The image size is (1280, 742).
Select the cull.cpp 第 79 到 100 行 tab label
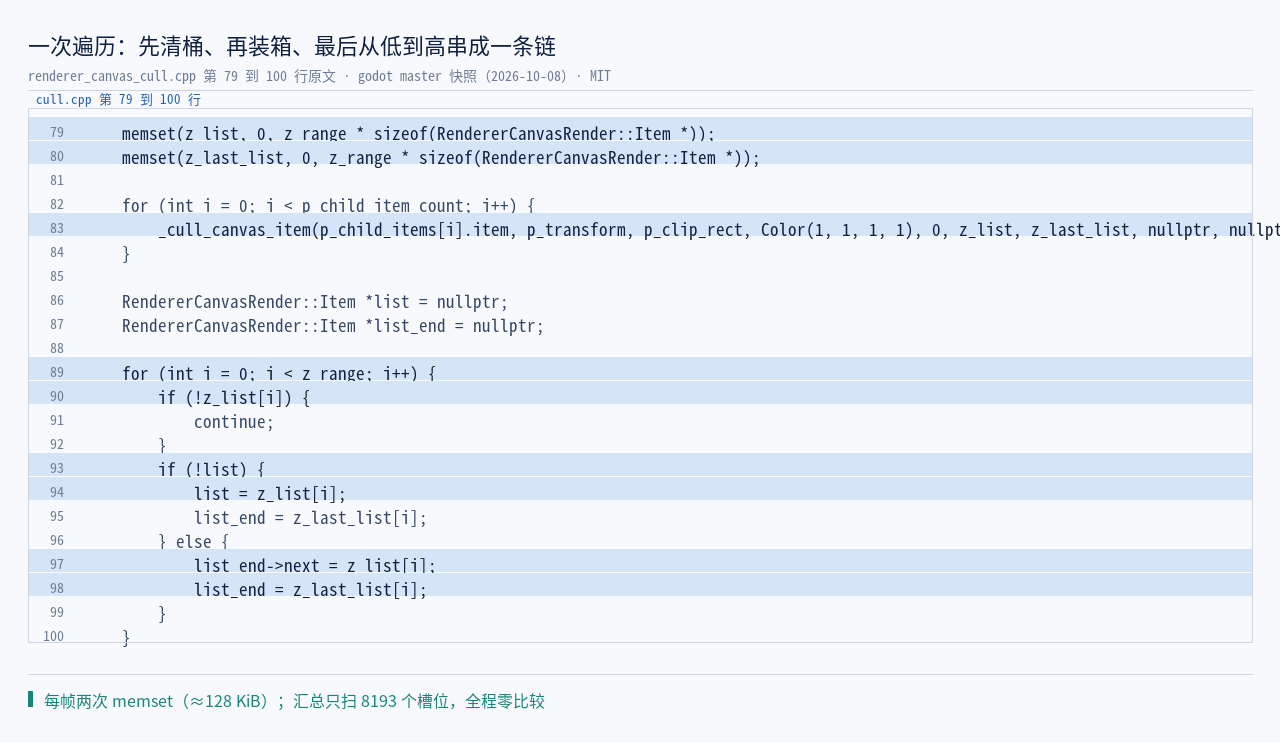[x=118, y=99]
